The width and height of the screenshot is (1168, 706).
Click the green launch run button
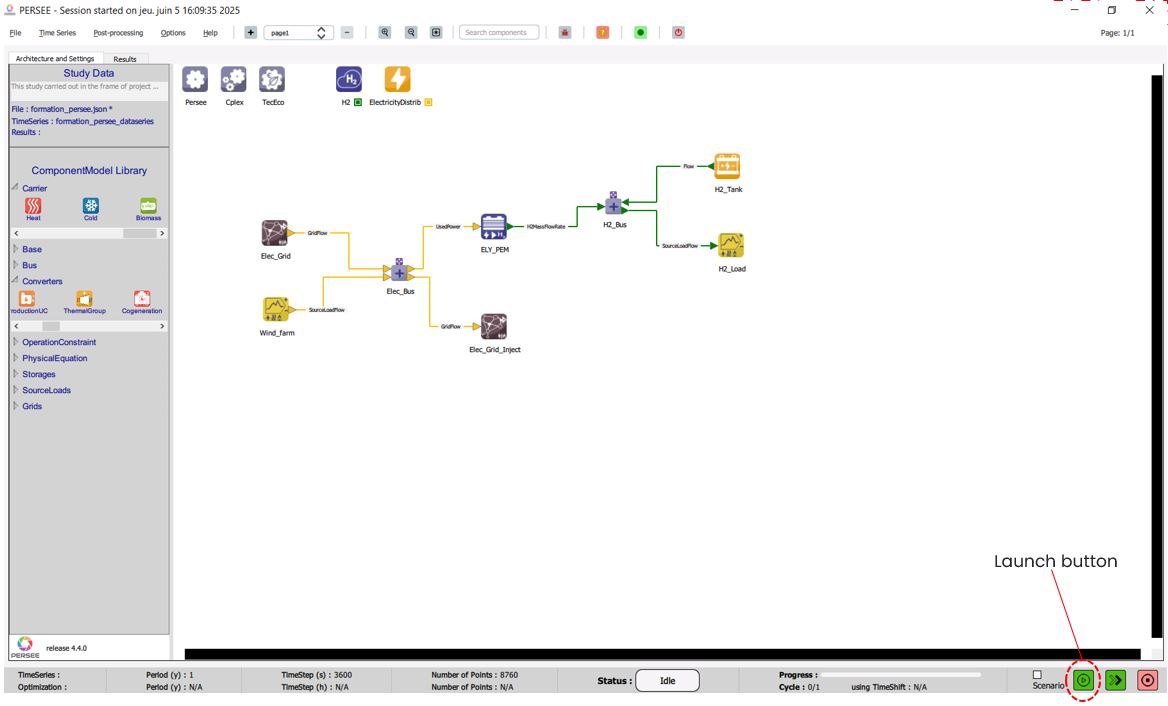[x=1083, y=680]
